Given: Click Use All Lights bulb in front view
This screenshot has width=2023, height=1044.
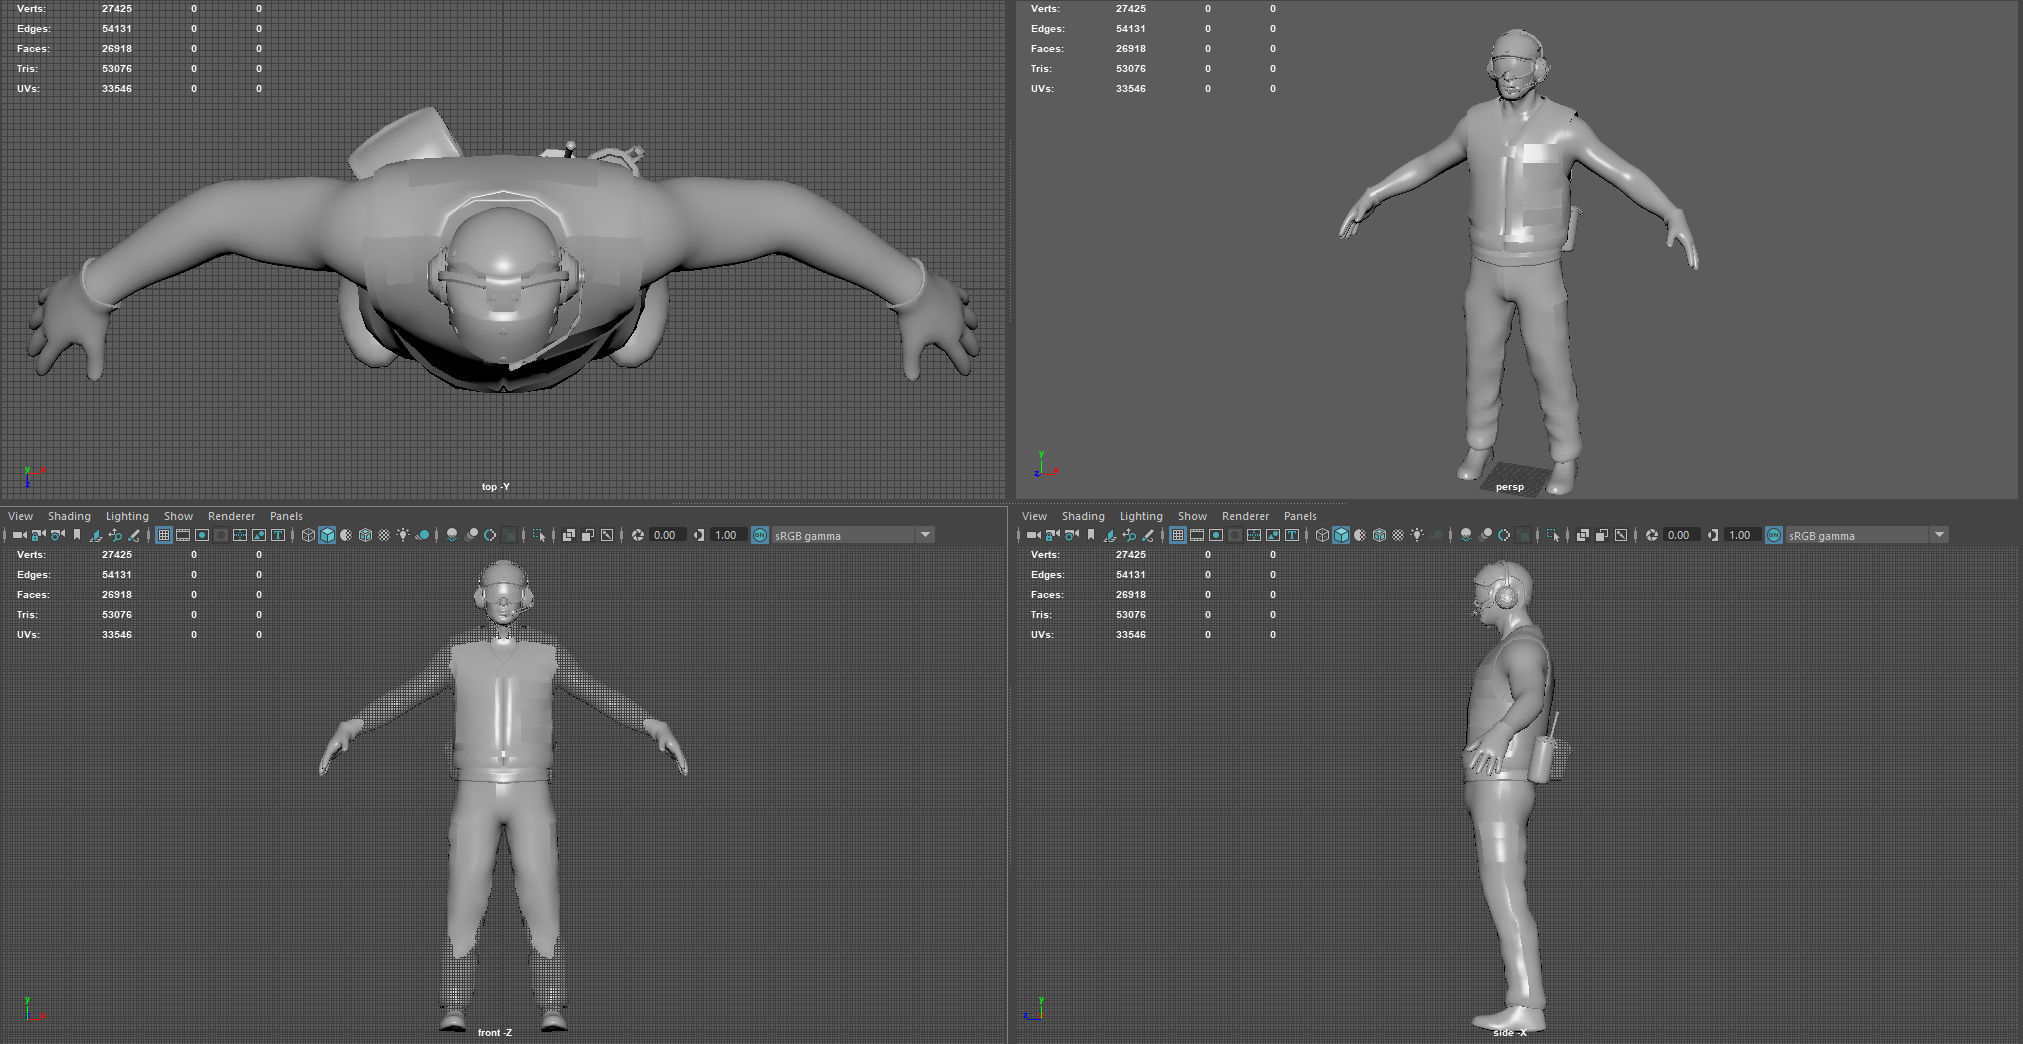Looking at the screenshot, I should (x=403, y=535).
